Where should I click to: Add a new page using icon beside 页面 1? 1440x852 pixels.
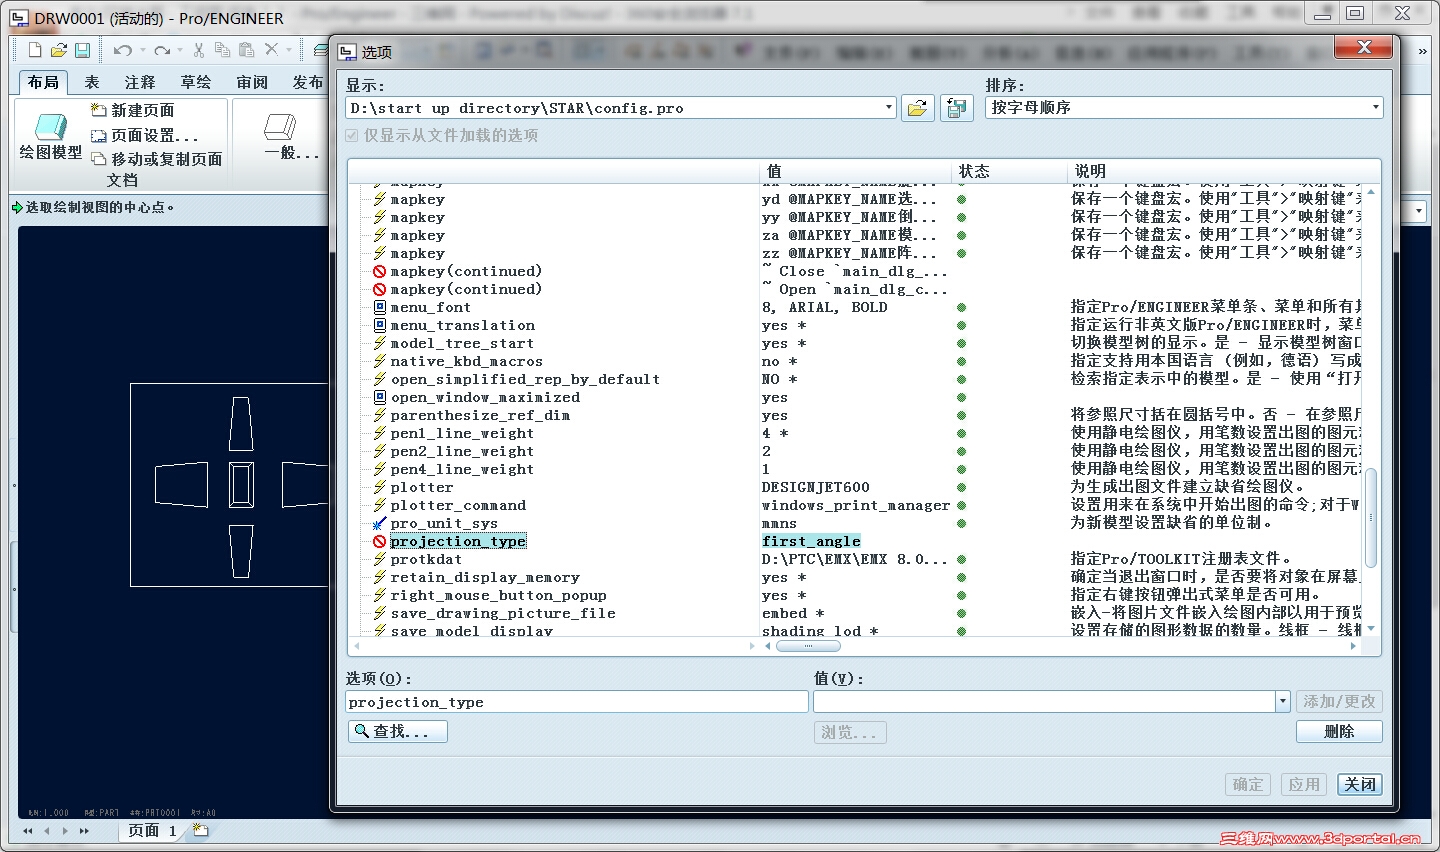pos(199,829)
